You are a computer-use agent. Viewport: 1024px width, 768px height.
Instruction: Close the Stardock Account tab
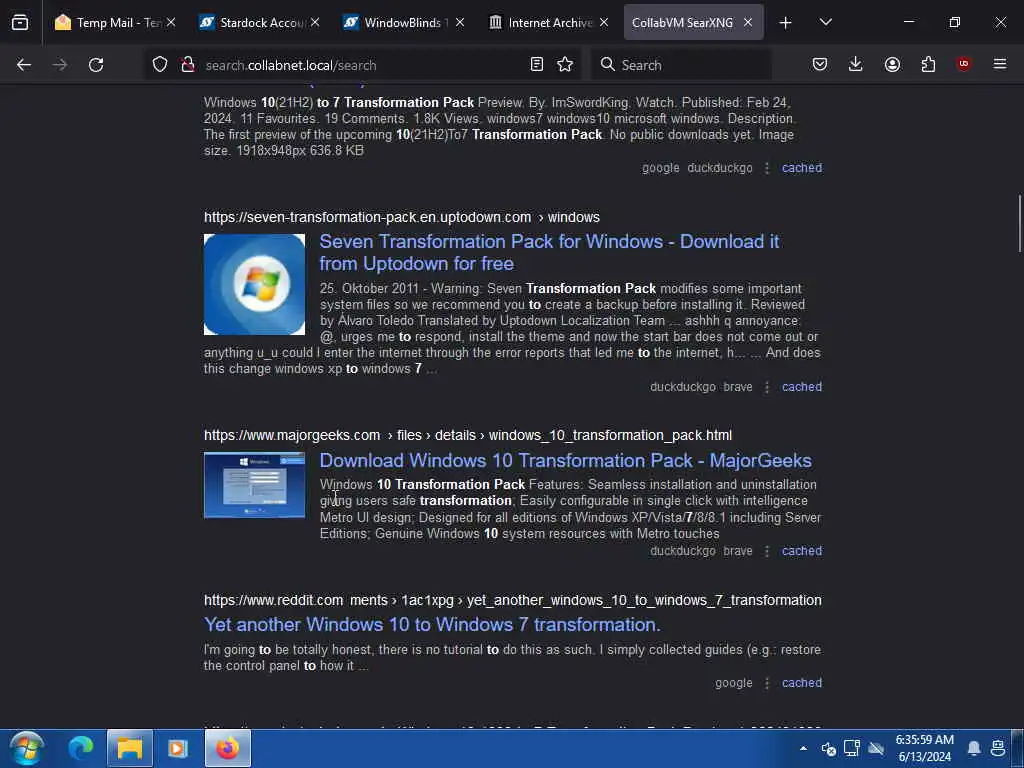(x=315, y=23)
